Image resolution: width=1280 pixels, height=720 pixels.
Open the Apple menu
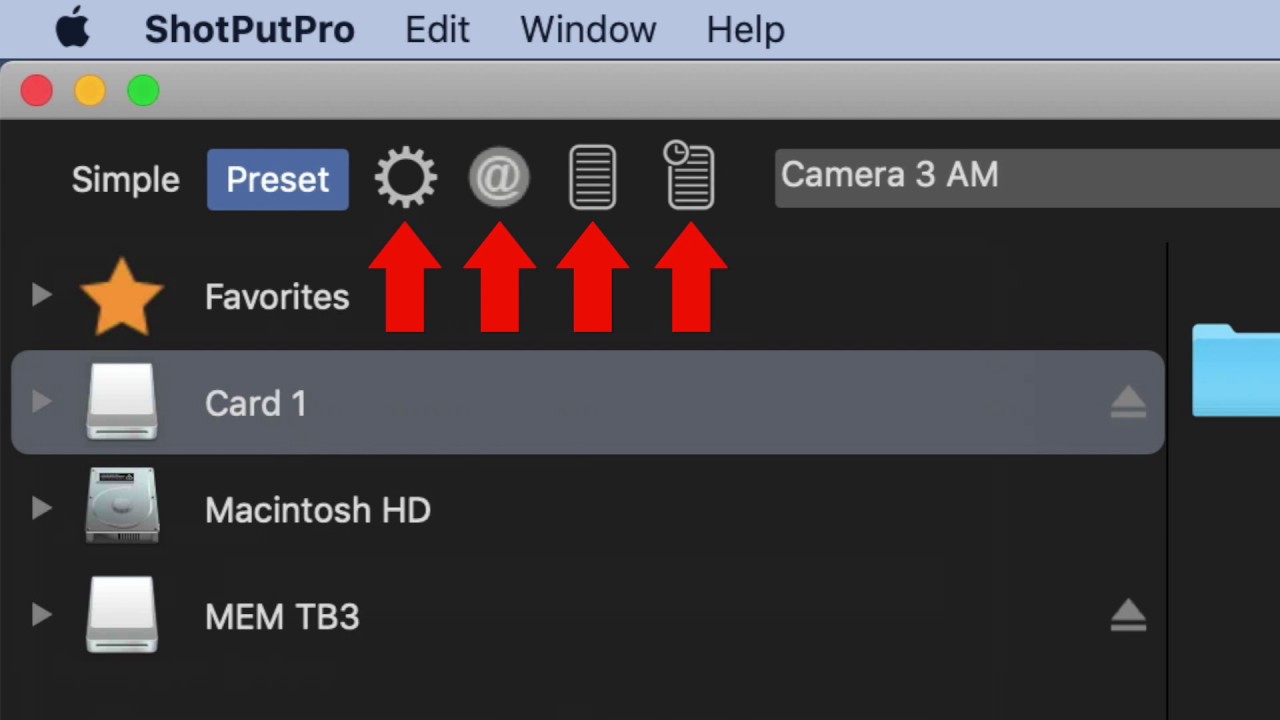pyautogui.click(x=72, y=29)
